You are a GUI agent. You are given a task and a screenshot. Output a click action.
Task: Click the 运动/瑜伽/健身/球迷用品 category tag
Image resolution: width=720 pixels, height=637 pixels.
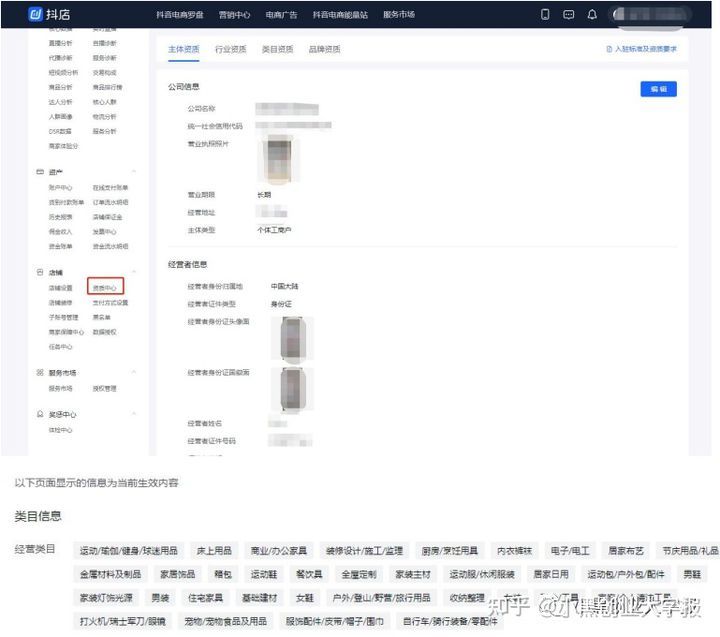pyautogui.click(x=129, y=550)
